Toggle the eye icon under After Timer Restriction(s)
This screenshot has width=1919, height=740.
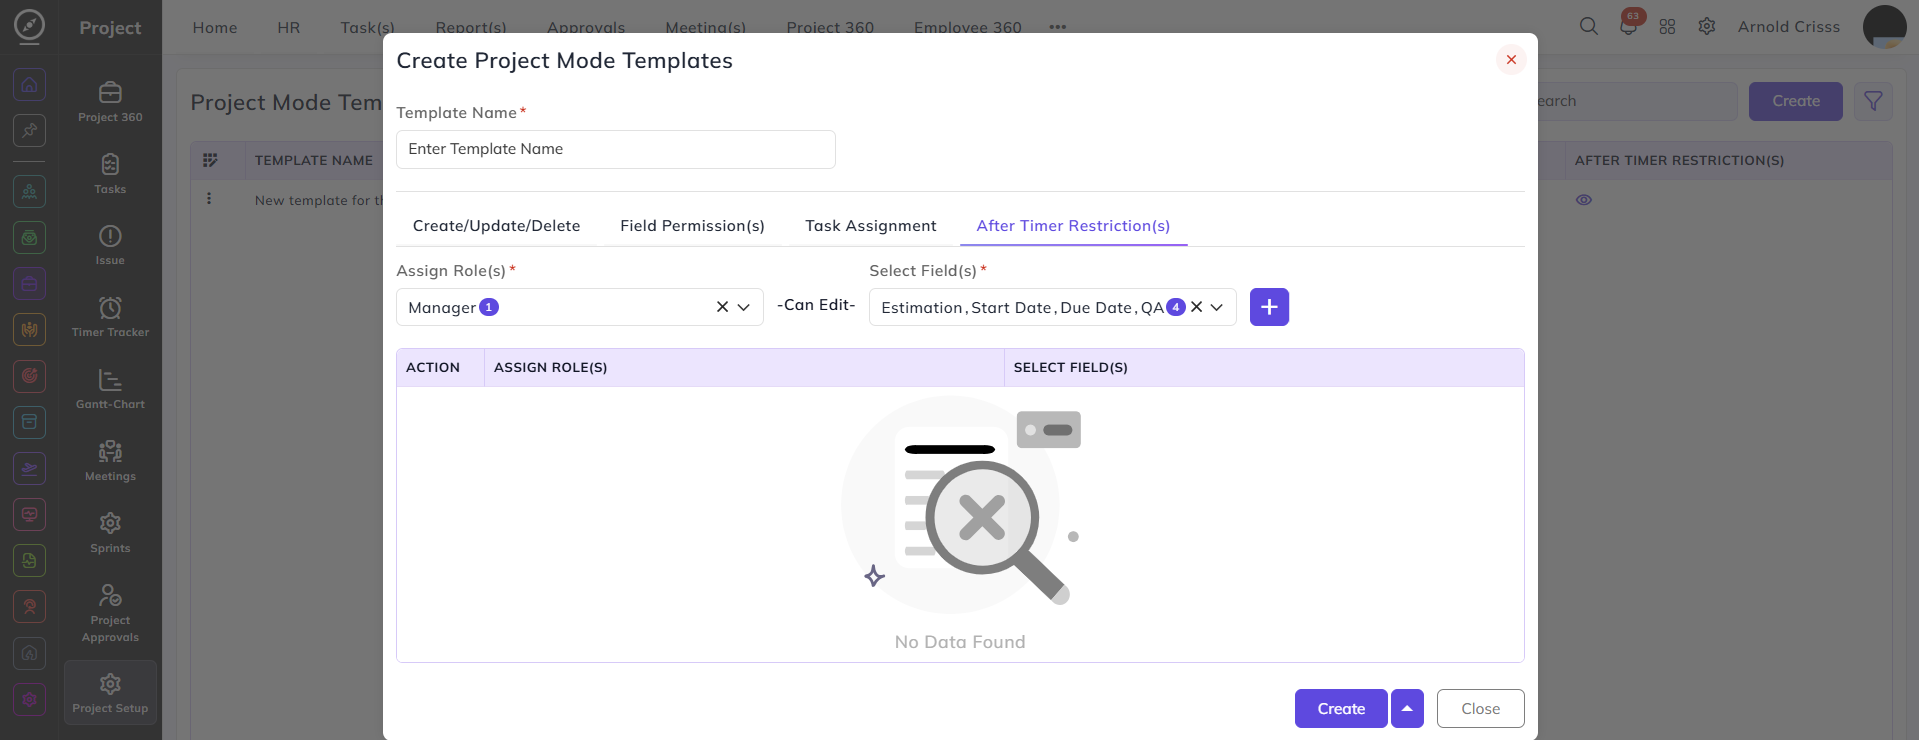pyautogui.click(x=1584, y=200)
